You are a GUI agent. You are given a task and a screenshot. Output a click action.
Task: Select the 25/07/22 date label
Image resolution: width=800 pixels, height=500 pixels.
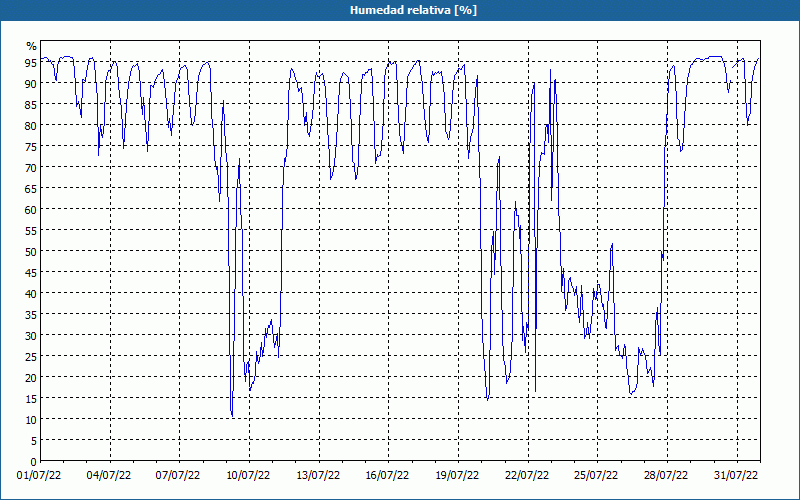click(596, 476)
